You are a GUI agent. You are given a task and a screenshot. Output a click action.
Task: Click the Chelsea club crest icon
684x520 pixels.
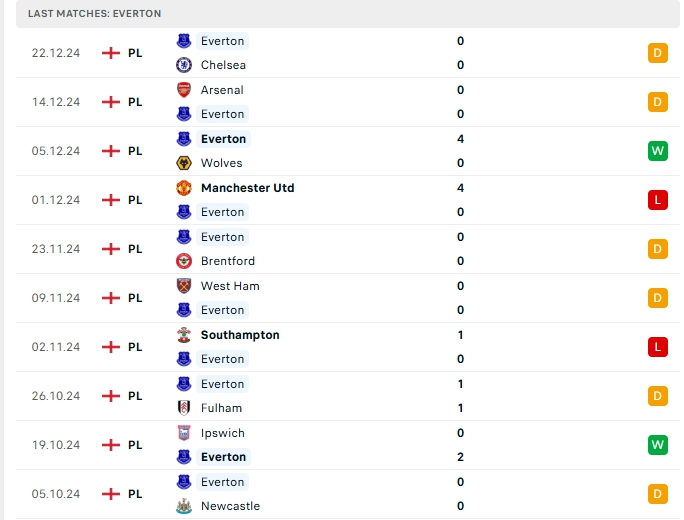(x=184, y=65)
